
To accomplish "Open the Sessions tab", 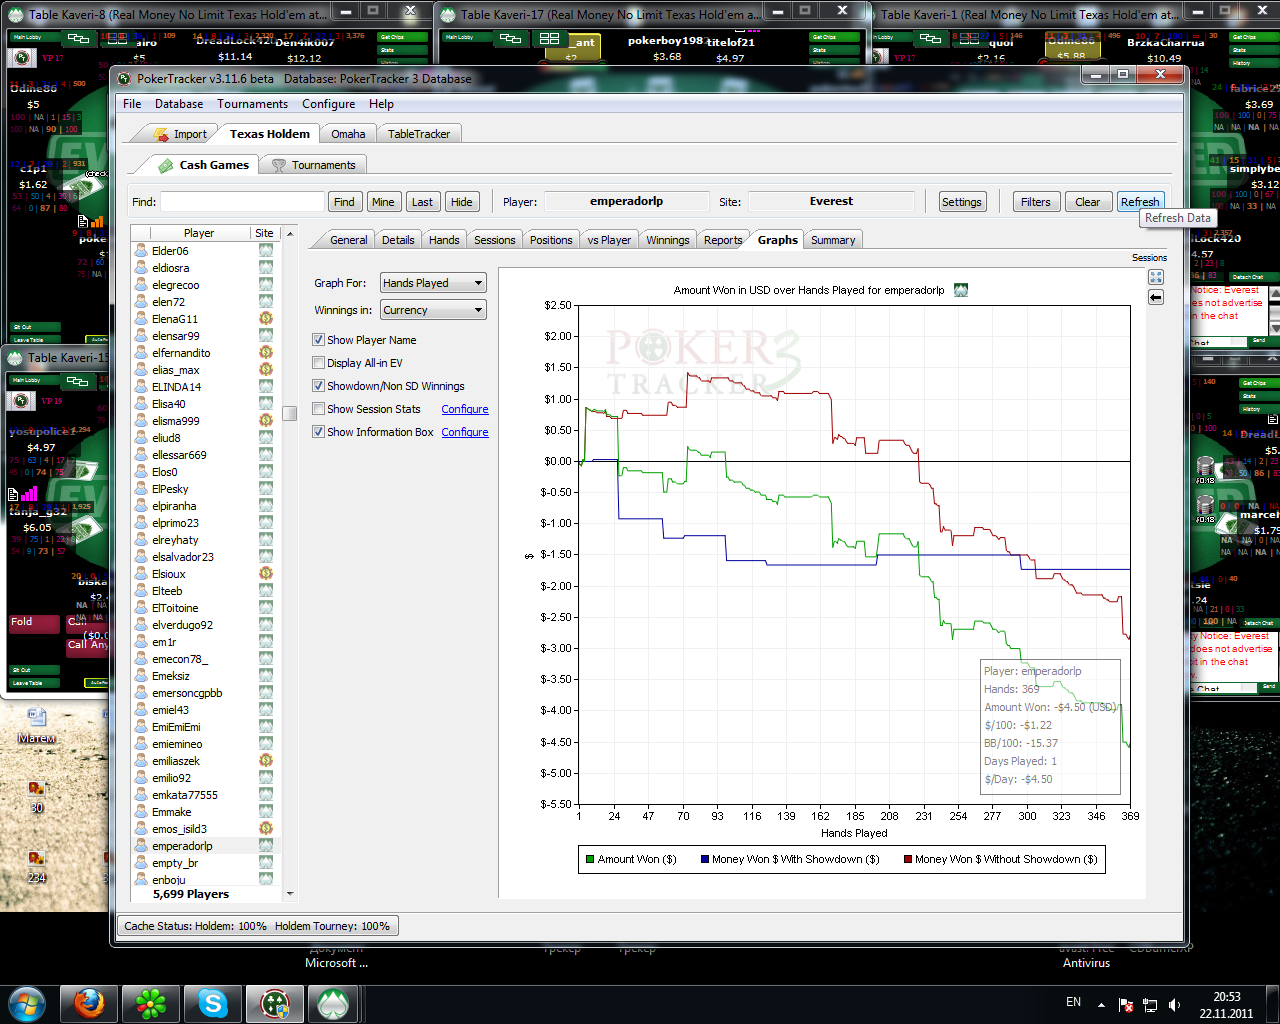I will click(x=494, y=240).
